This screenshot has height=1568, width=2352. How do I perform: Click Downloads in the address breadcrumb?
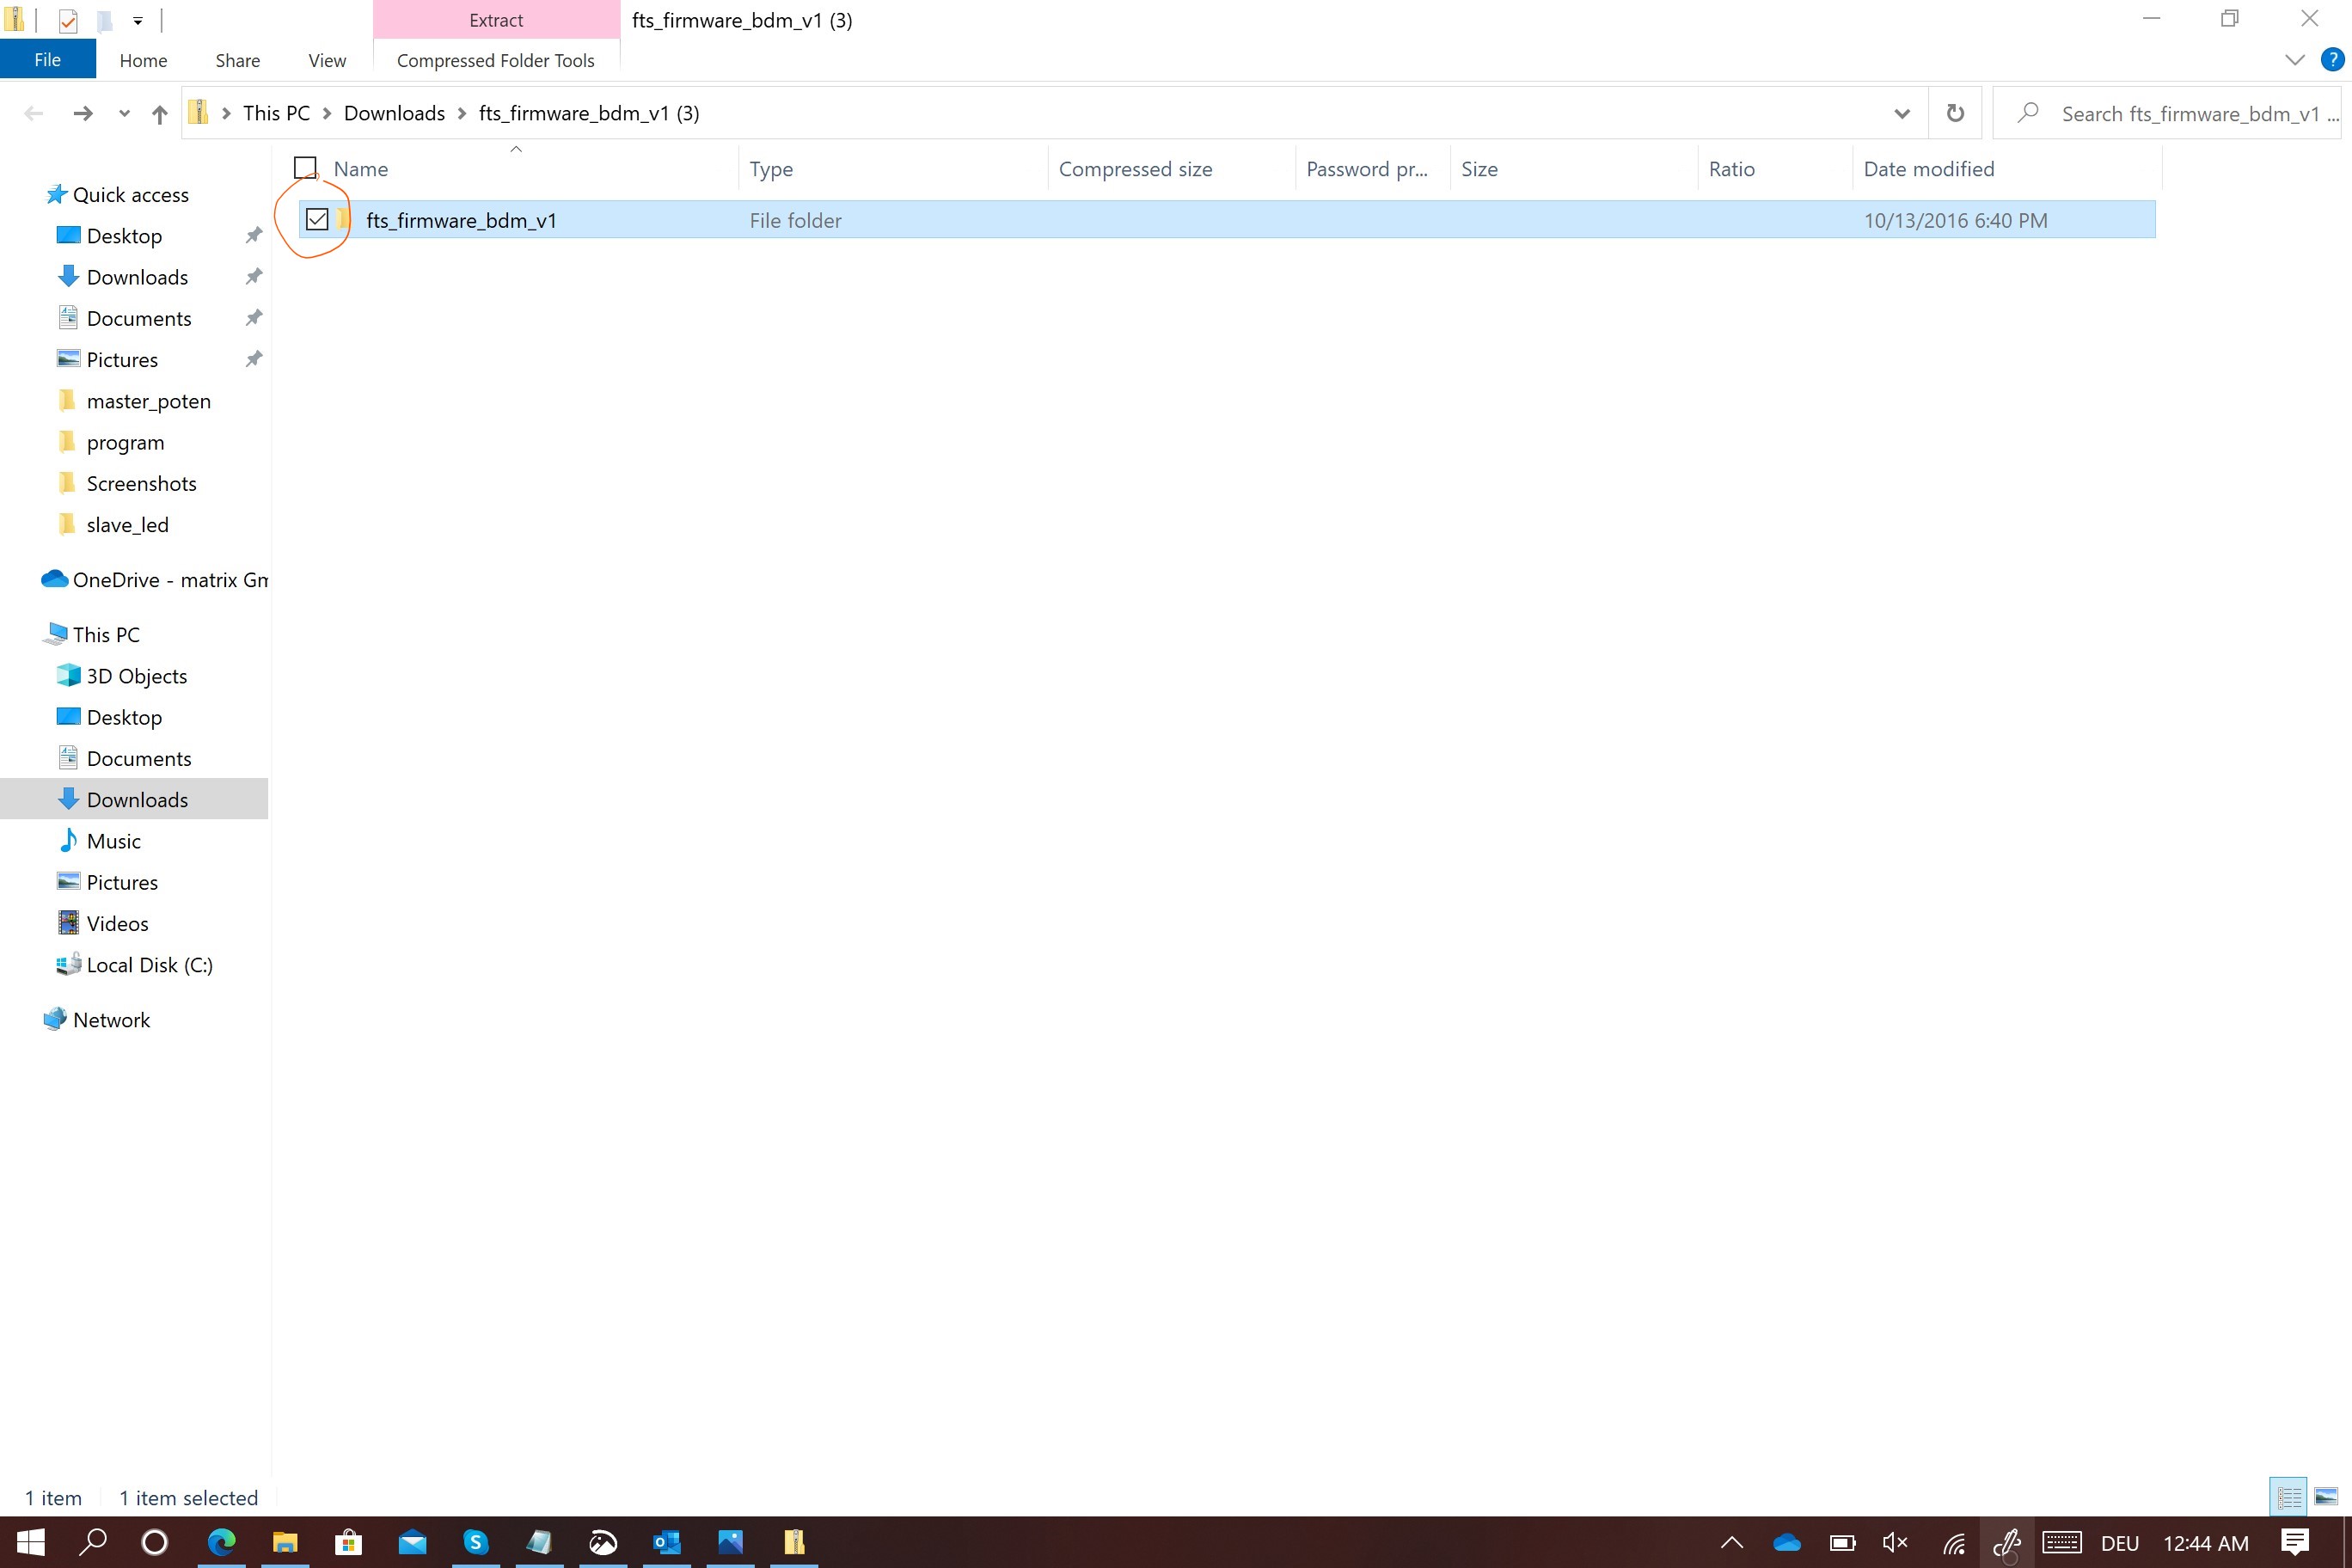(x=394, y=113)
